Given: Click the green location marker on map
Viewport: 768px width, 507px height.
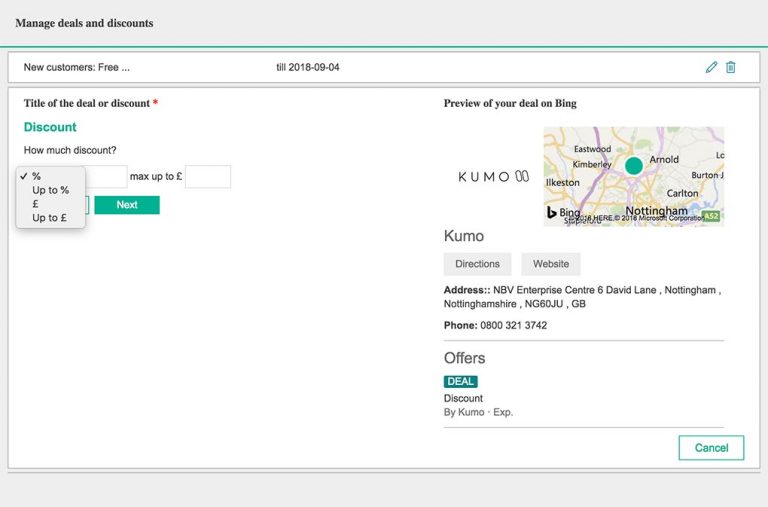Looking at the screenshot, I should [634, 166].
